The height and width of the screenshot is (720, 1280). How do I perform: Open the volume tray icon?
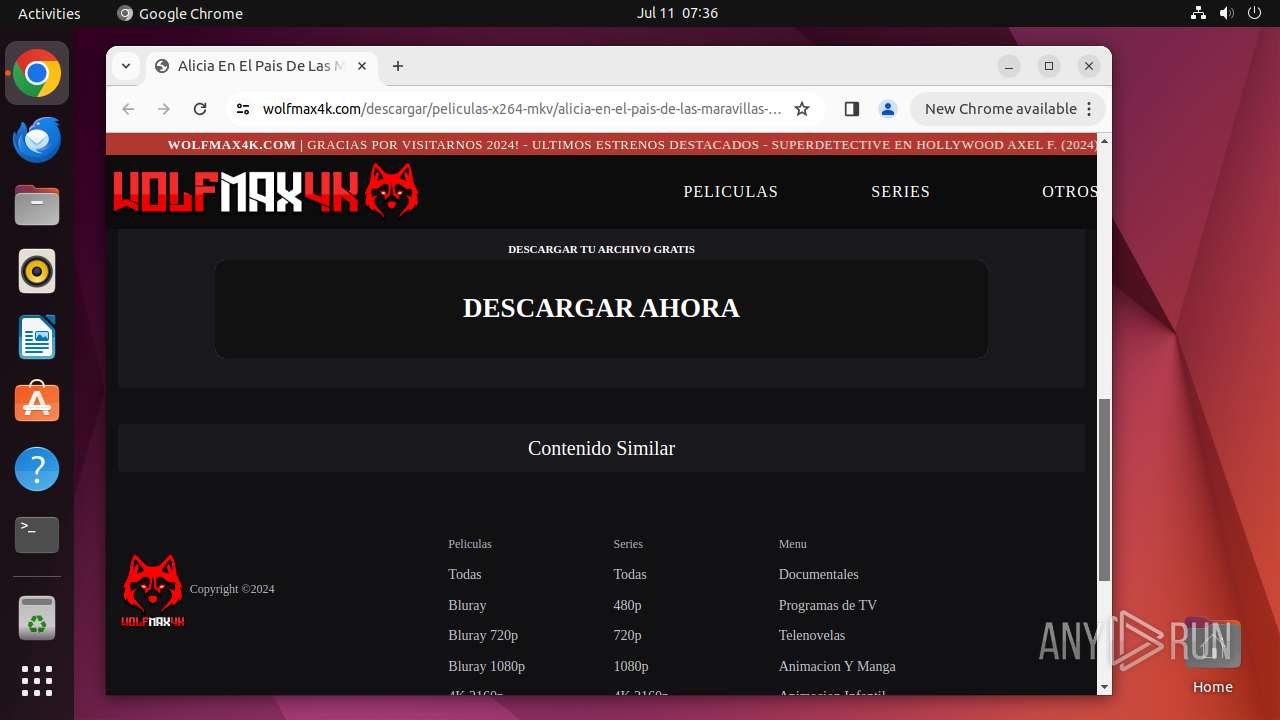coord(1227,13)
